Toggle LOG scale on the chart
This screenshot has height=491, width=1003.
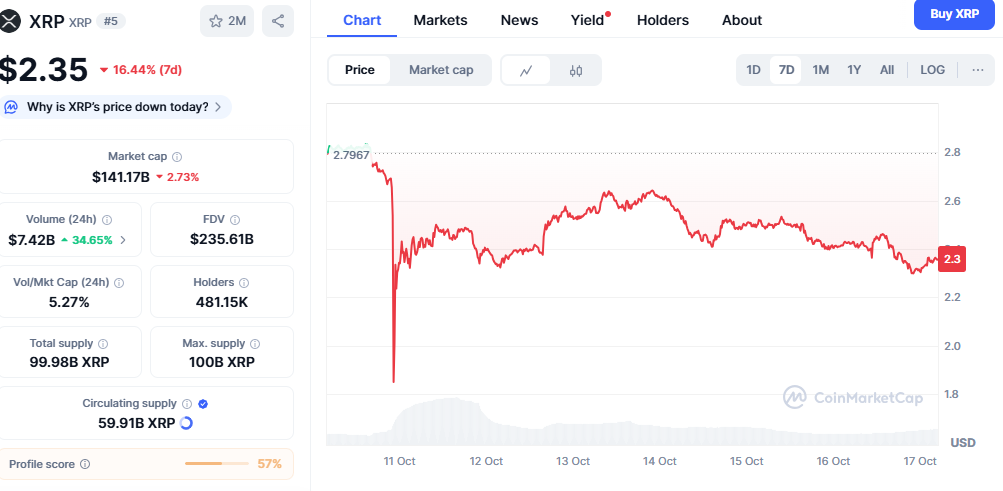click(x=932, y=70)
